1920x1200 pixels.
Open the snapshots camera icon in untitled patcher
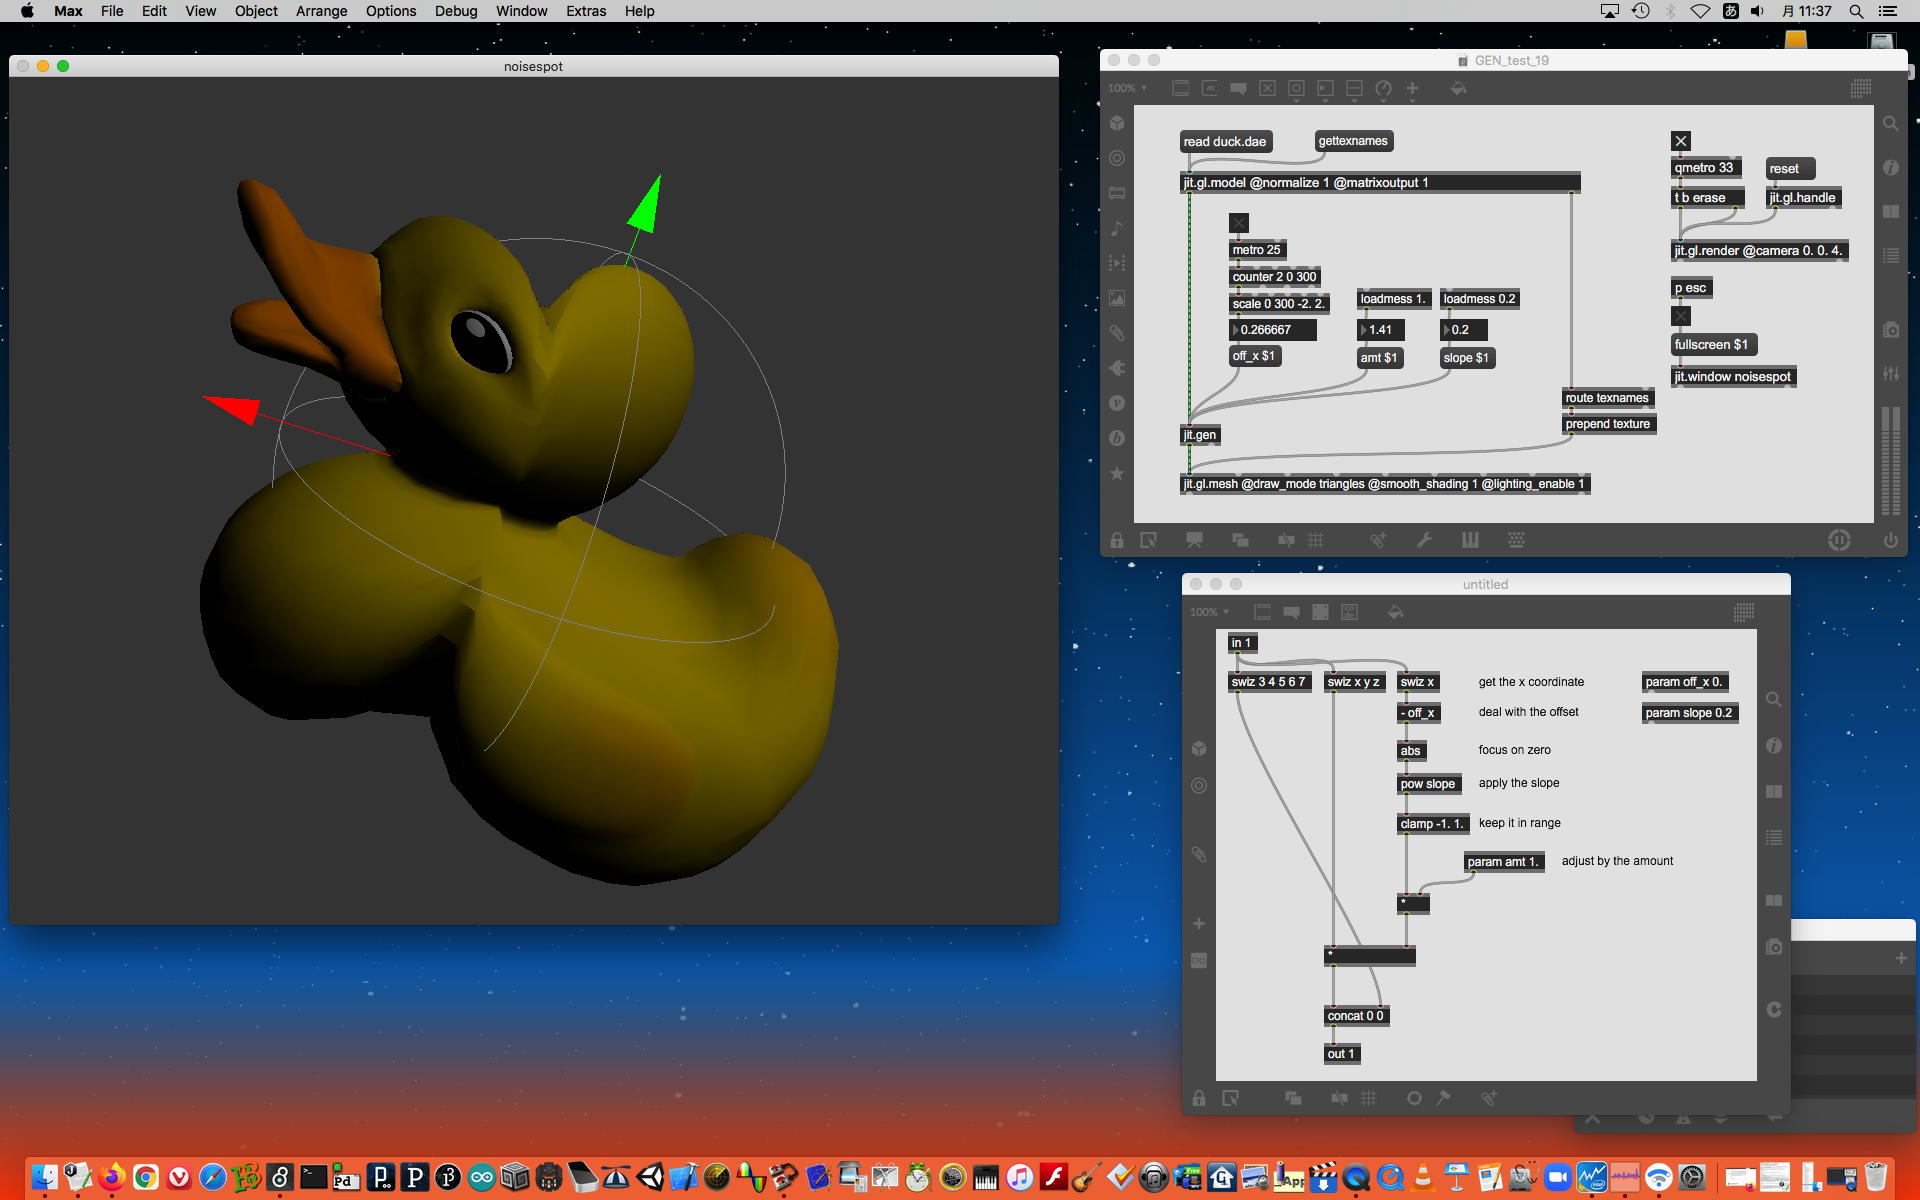point(1774,946)
